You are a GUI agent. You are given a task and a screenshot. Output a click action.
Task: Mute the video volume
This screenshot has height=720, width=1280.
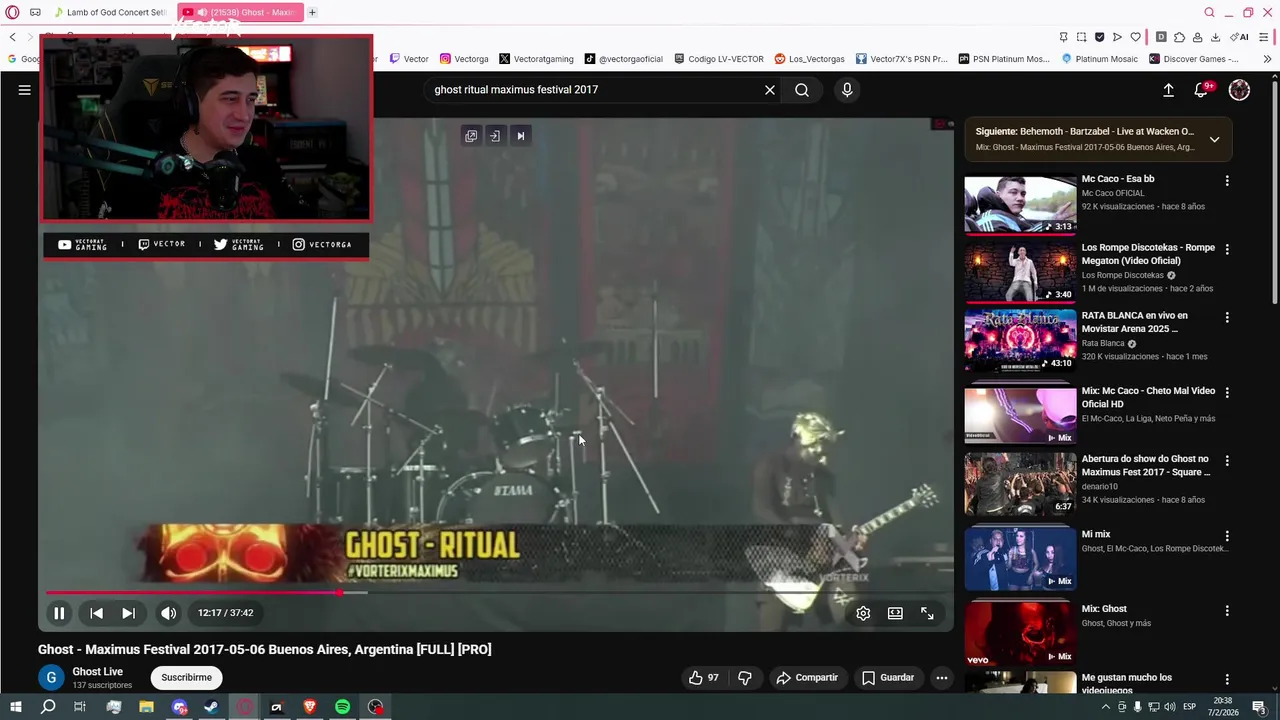[168, 613]
